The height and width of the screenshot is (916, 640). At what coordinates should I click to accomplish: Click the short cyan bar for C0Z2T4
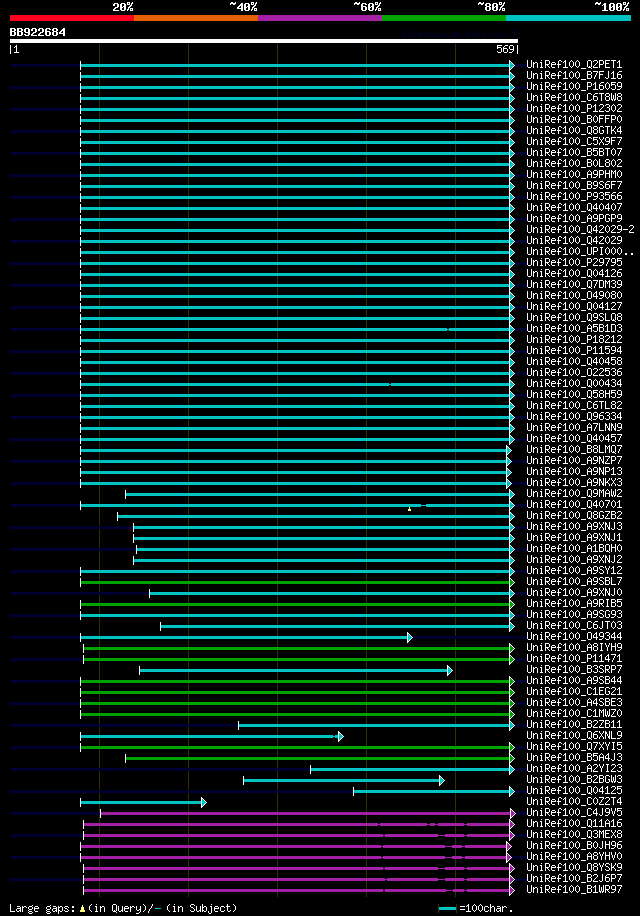coord(144,803)
